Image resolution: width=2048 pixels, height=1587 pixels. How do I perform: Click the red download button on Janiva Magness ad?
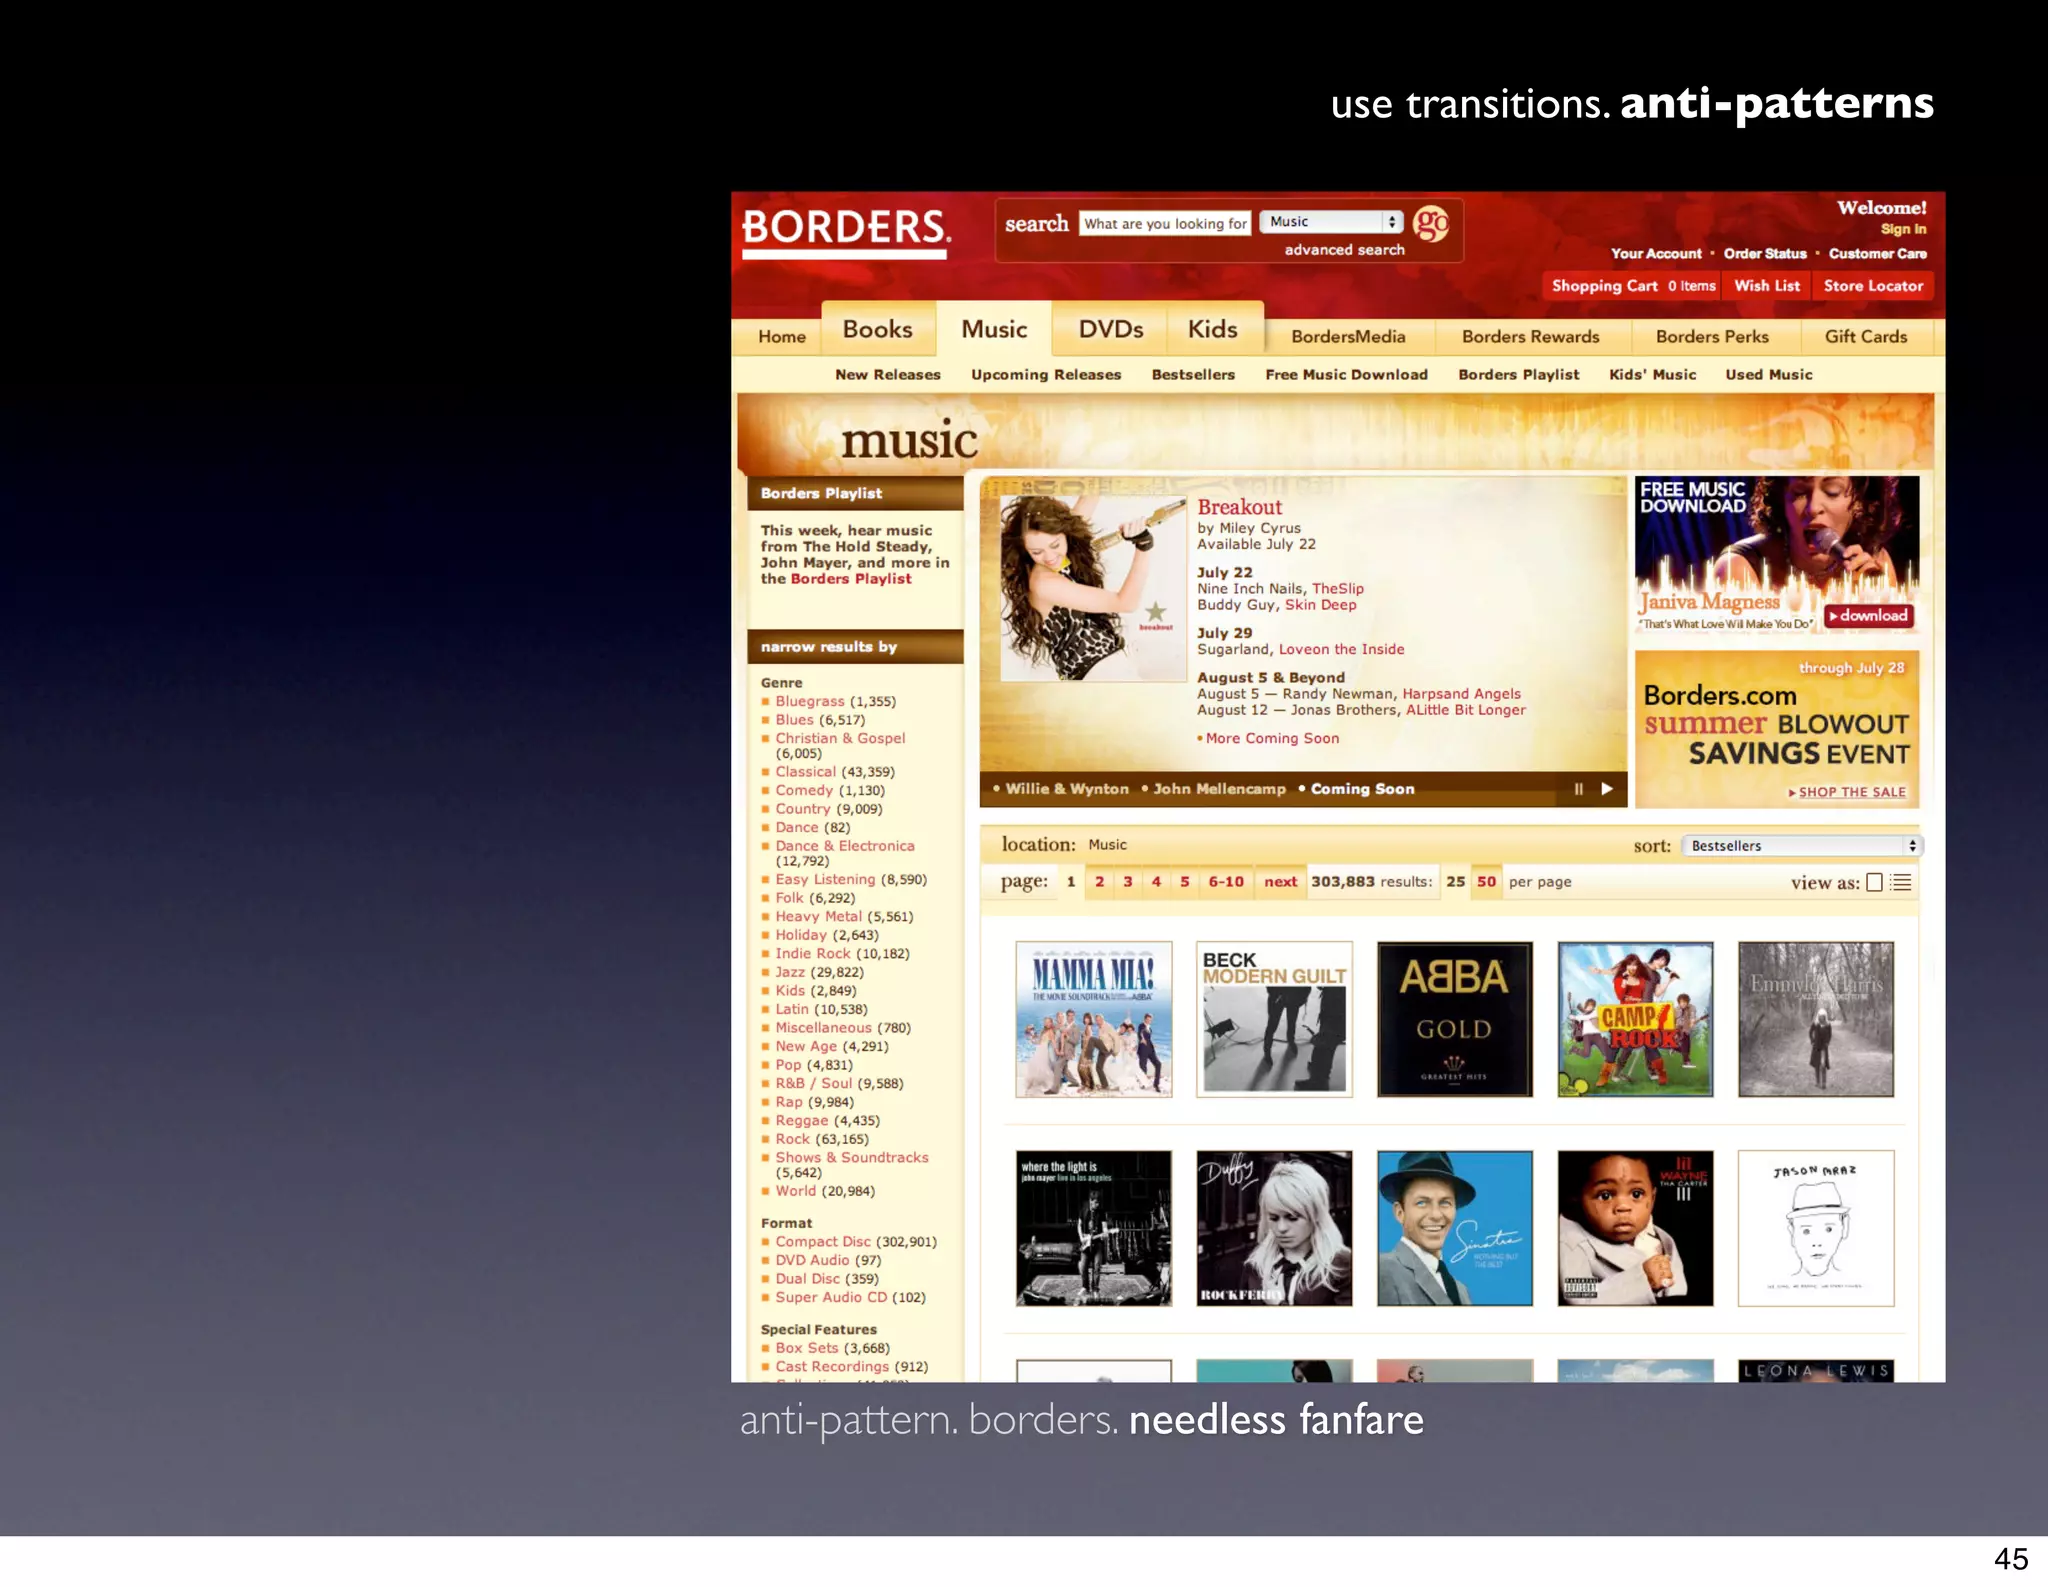(x=1868, y=616)
